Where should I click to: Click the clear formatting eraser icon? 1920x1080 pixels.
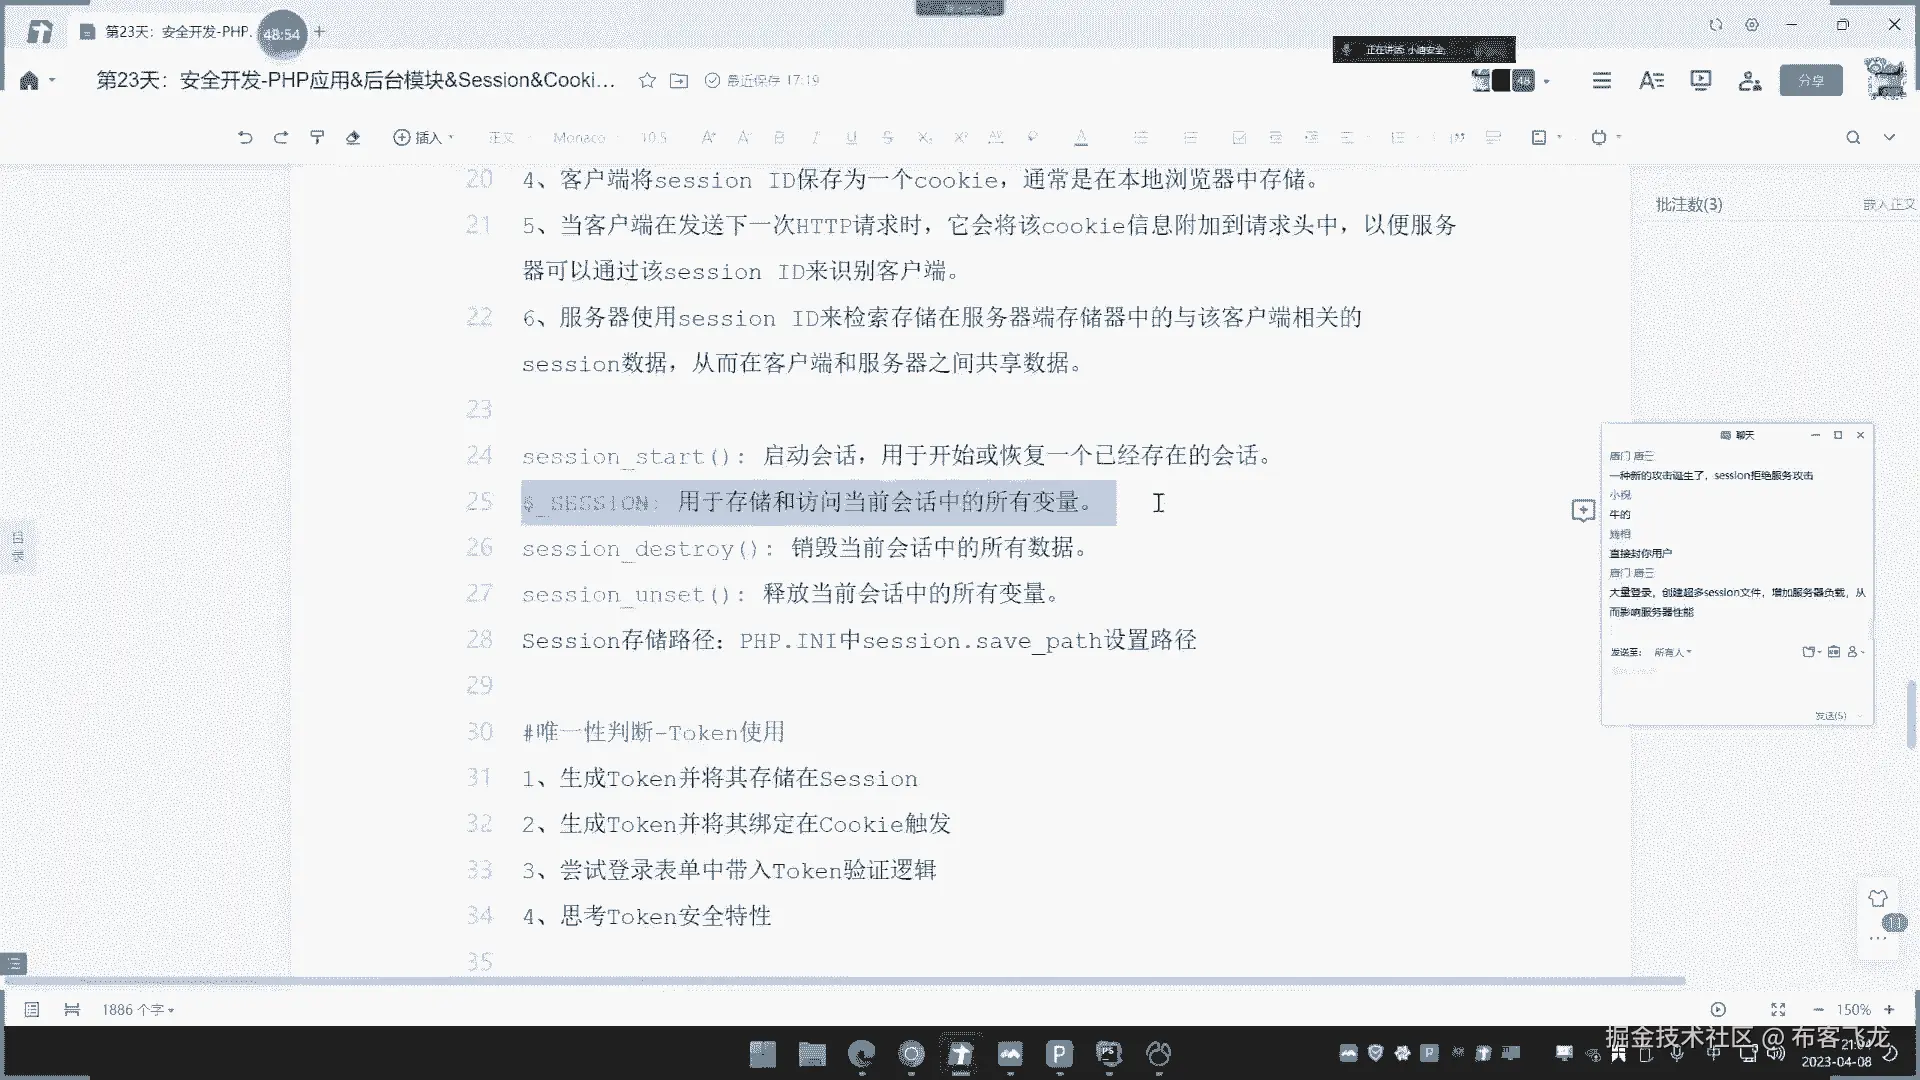[353, 137]
